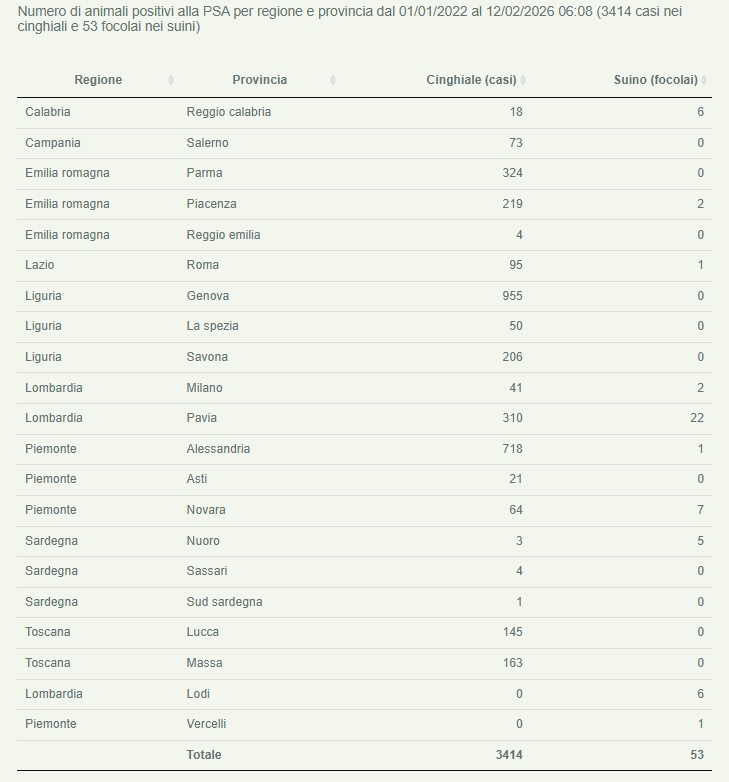Select the Totale row label
The image size is (729, 782).
[204, 755]
